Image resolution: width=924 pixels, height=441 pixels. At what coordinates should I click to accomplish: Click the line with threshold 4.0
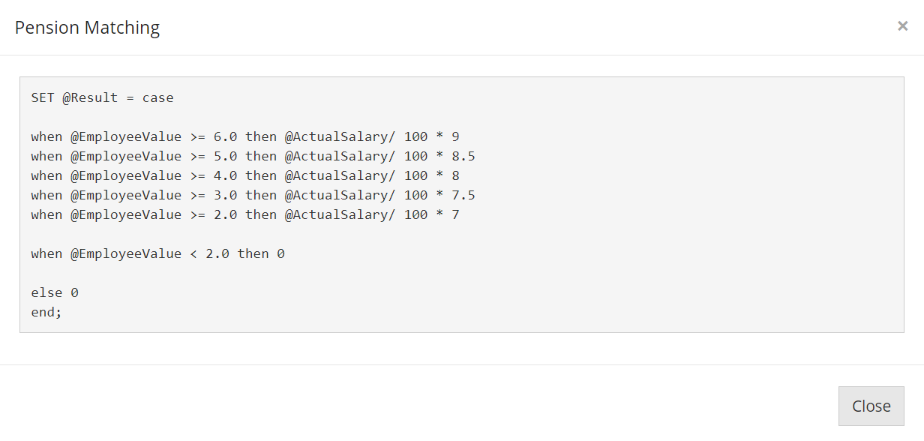tap(245, 176)
